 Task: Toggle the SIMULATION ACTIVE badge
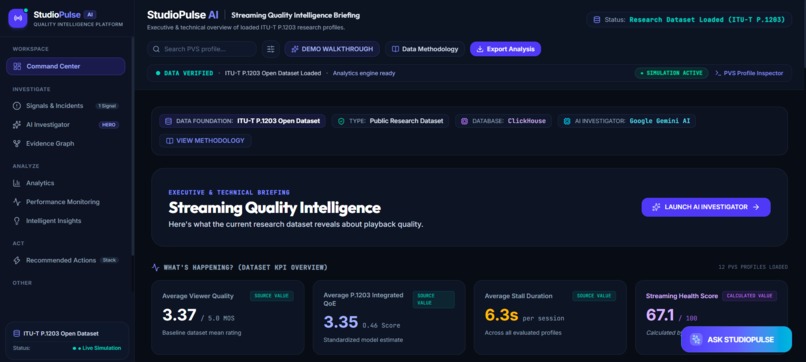click(671, 74)
